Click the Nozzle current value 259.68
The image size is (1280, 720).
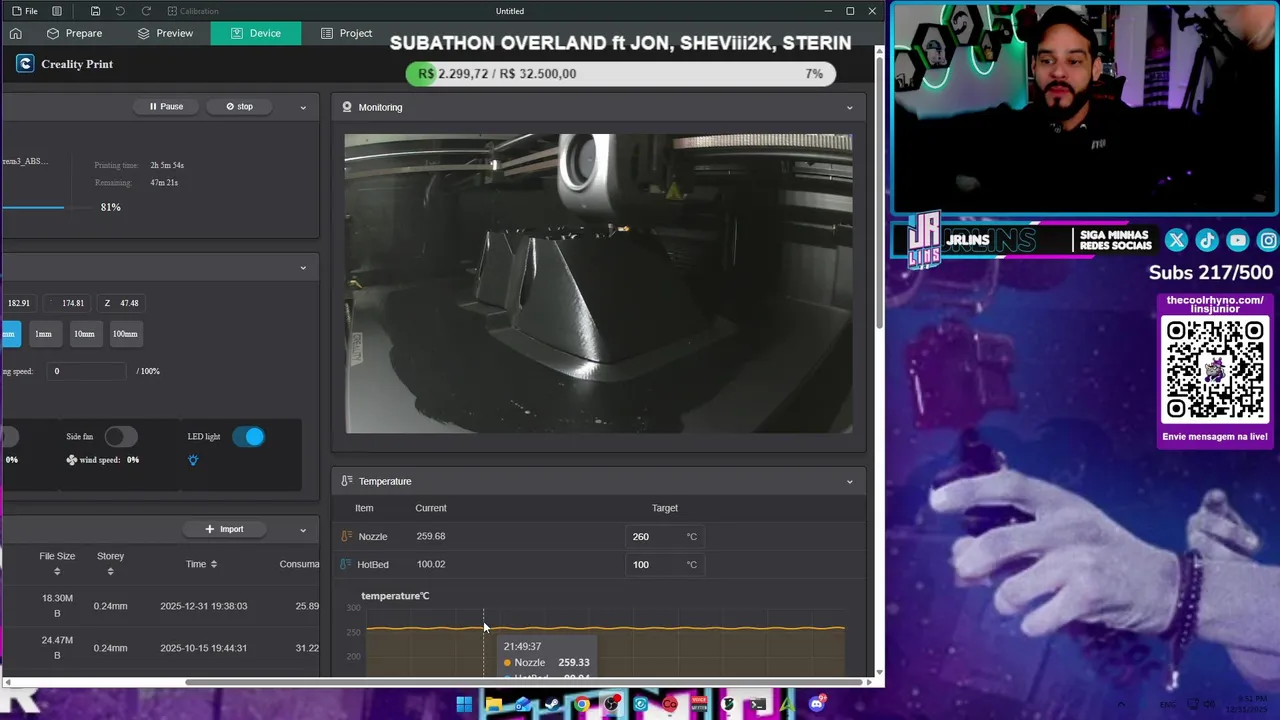coord(431,536)
